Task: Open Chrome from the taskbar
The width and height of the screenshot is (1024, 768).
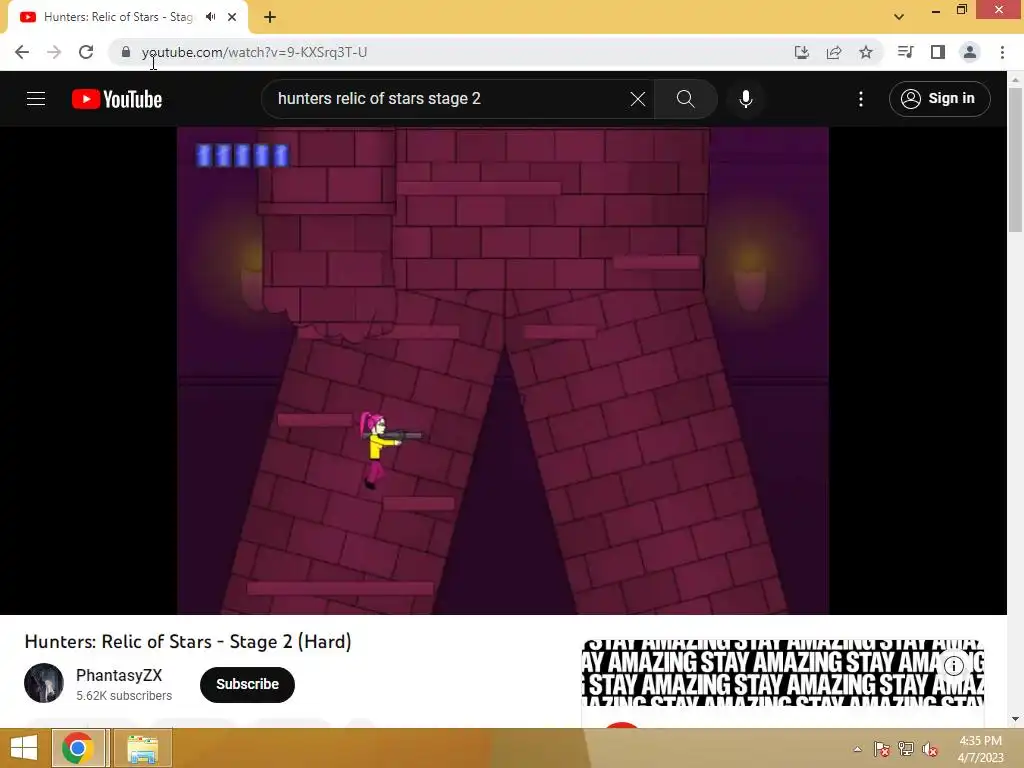Action: [78, 748]
